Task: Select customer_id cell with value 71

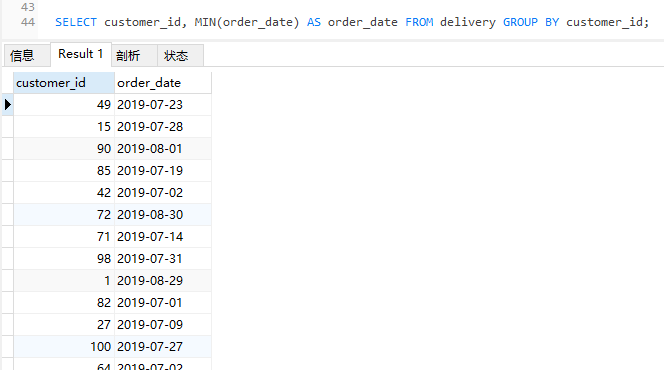Action: coord(64,237)
